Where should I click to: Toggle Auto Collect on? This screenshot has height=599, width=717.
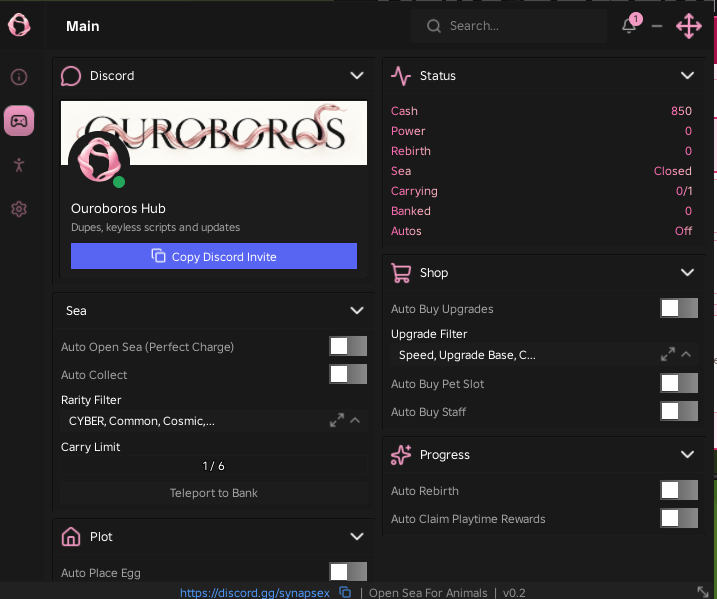348,374
